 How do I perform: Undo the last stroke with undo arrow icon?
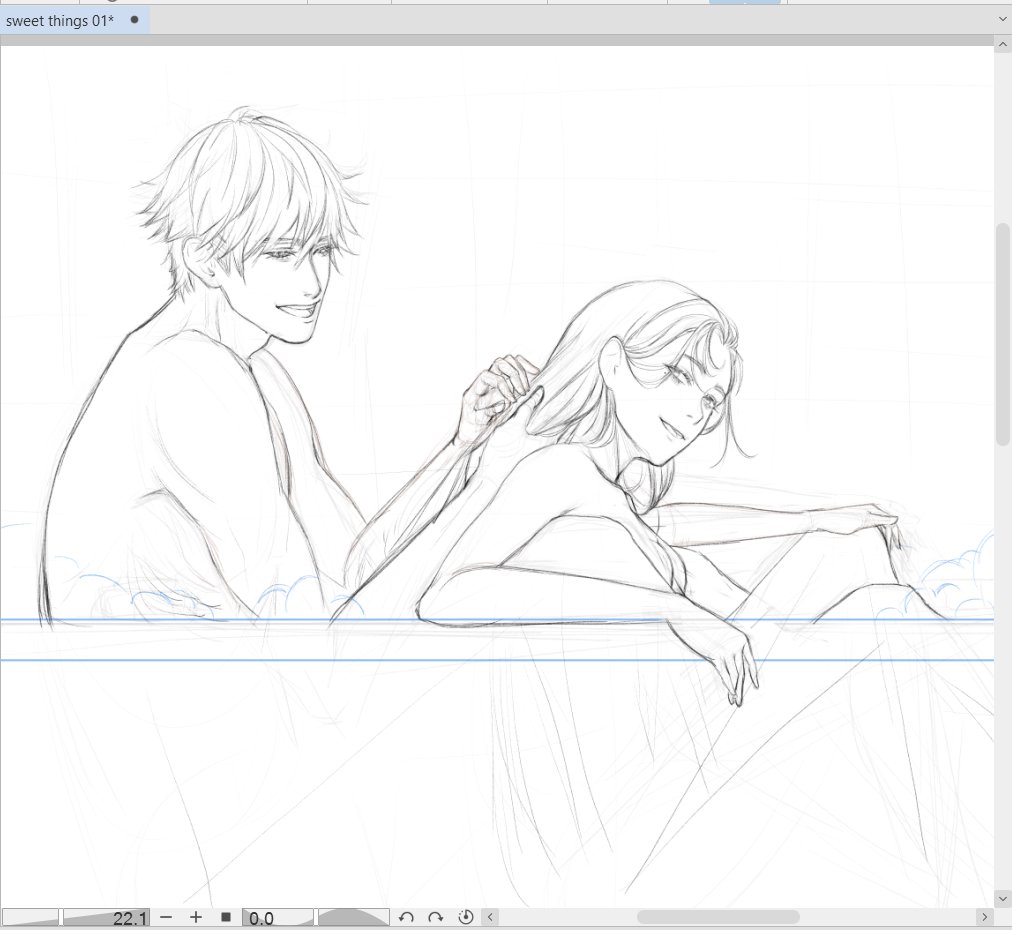(x=406, y=916)
